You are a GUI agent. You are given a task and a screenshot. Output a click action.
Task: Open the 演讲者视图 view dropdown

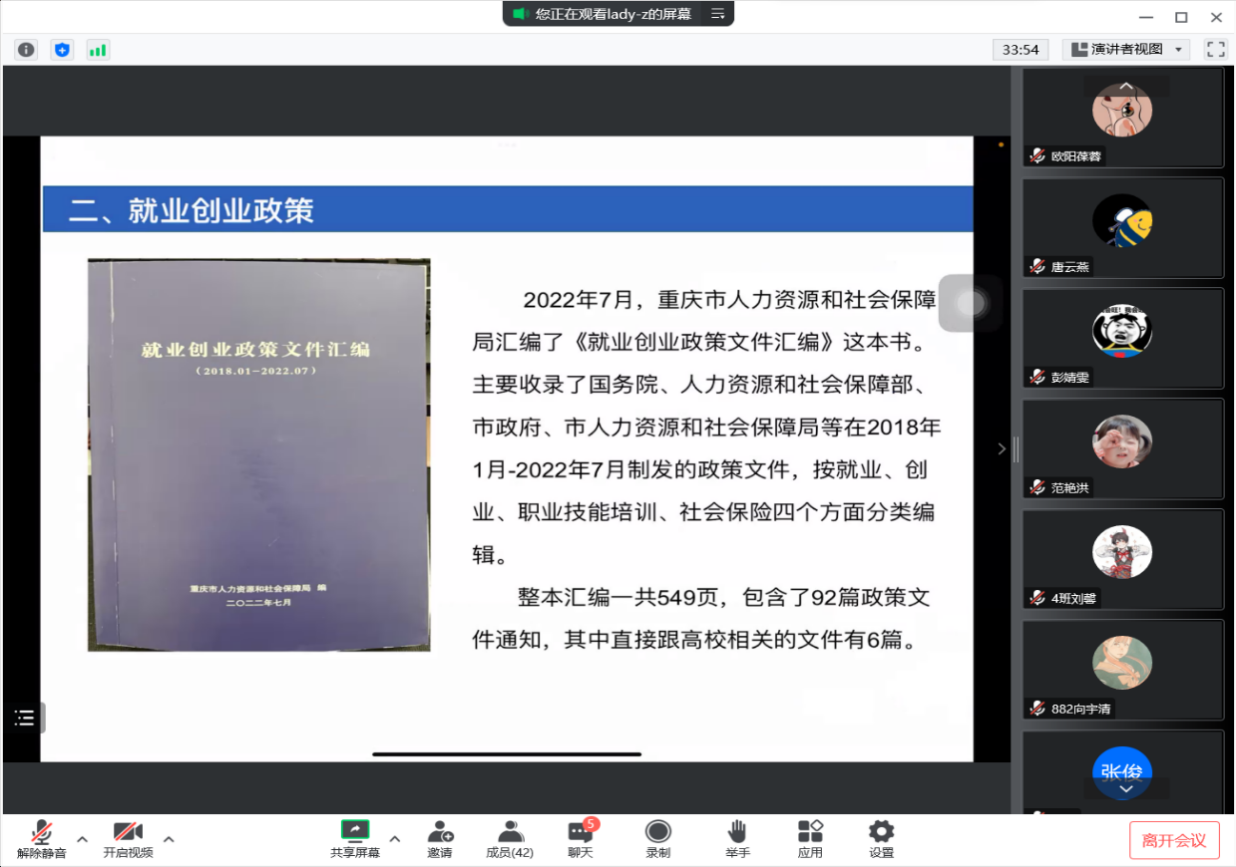(x=1125, y=49)
